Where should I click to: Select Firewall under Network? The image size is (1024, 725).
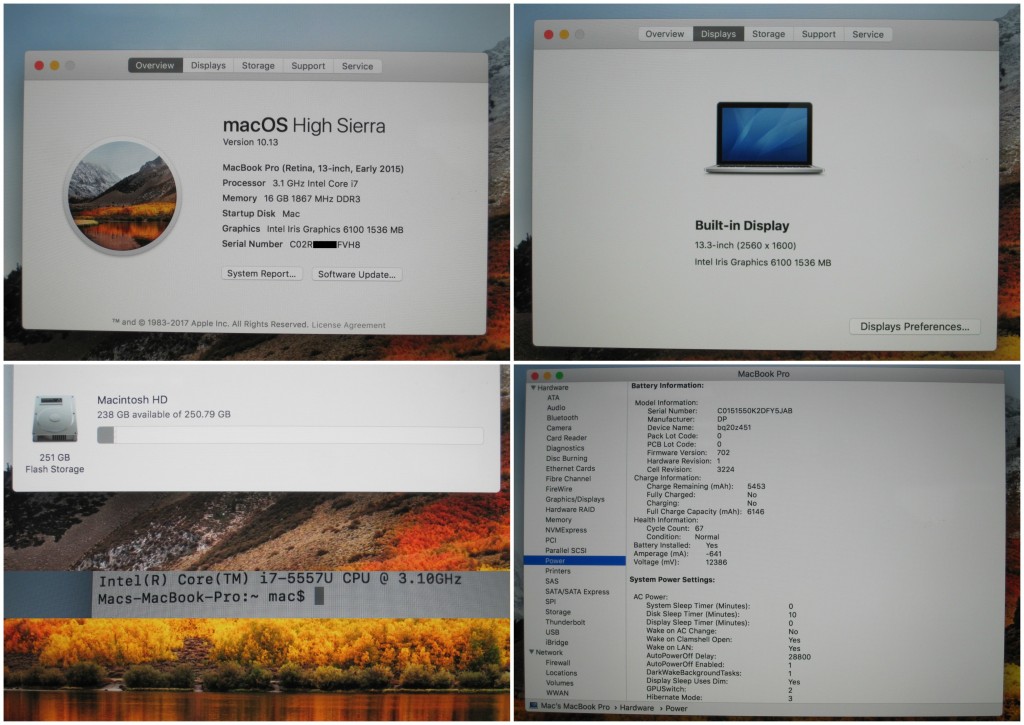(x=558, y=662)
